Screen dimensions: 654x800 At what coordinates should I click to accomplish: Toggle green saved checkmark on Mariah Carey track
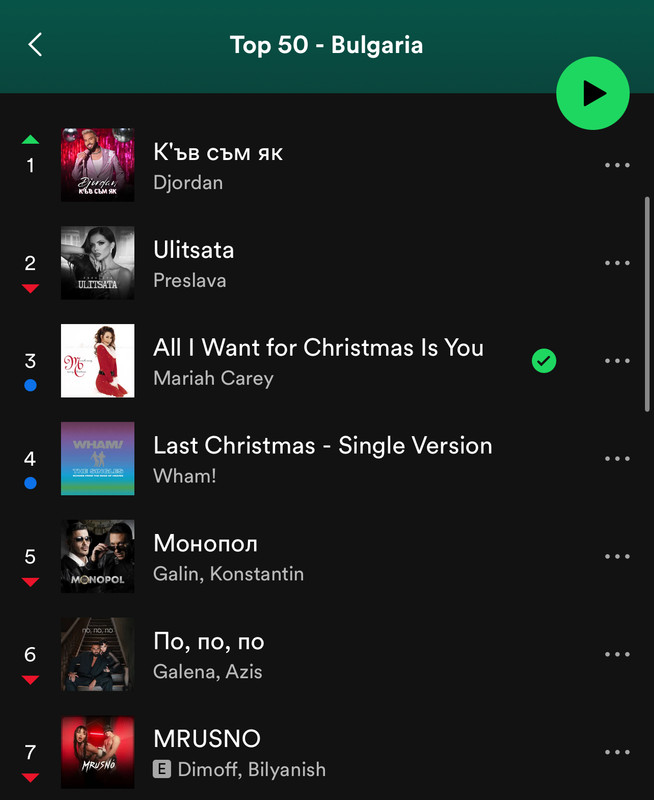pos(544,361)
